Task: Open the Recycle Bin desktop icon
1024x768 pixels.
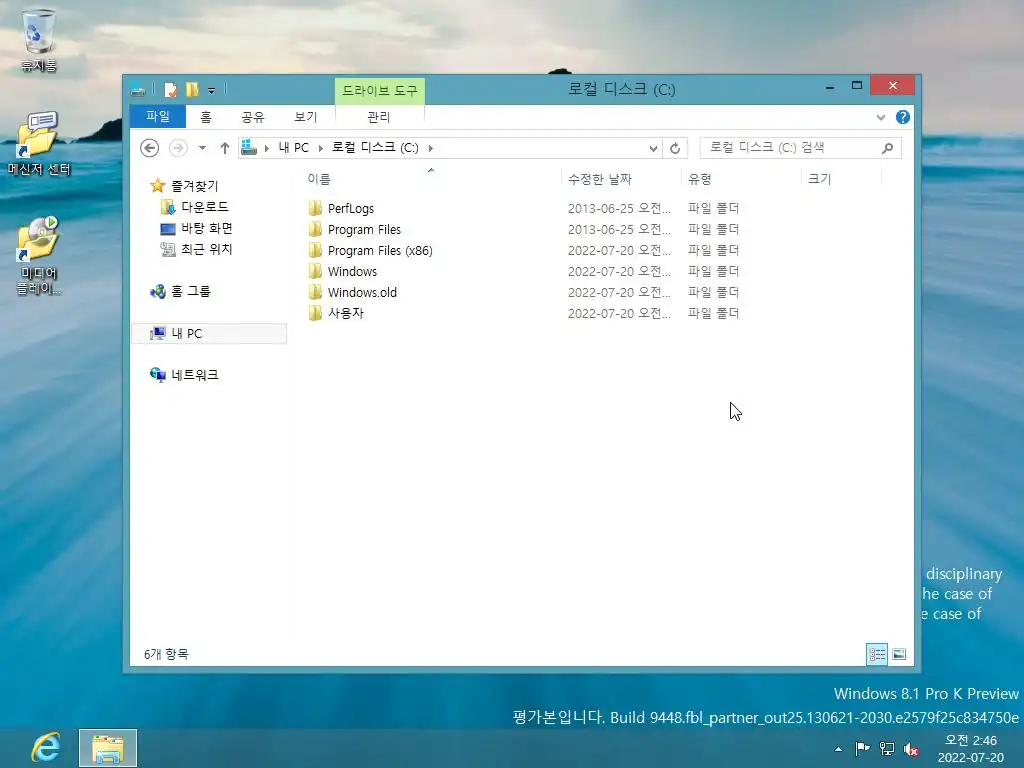Action: [39, 39]
